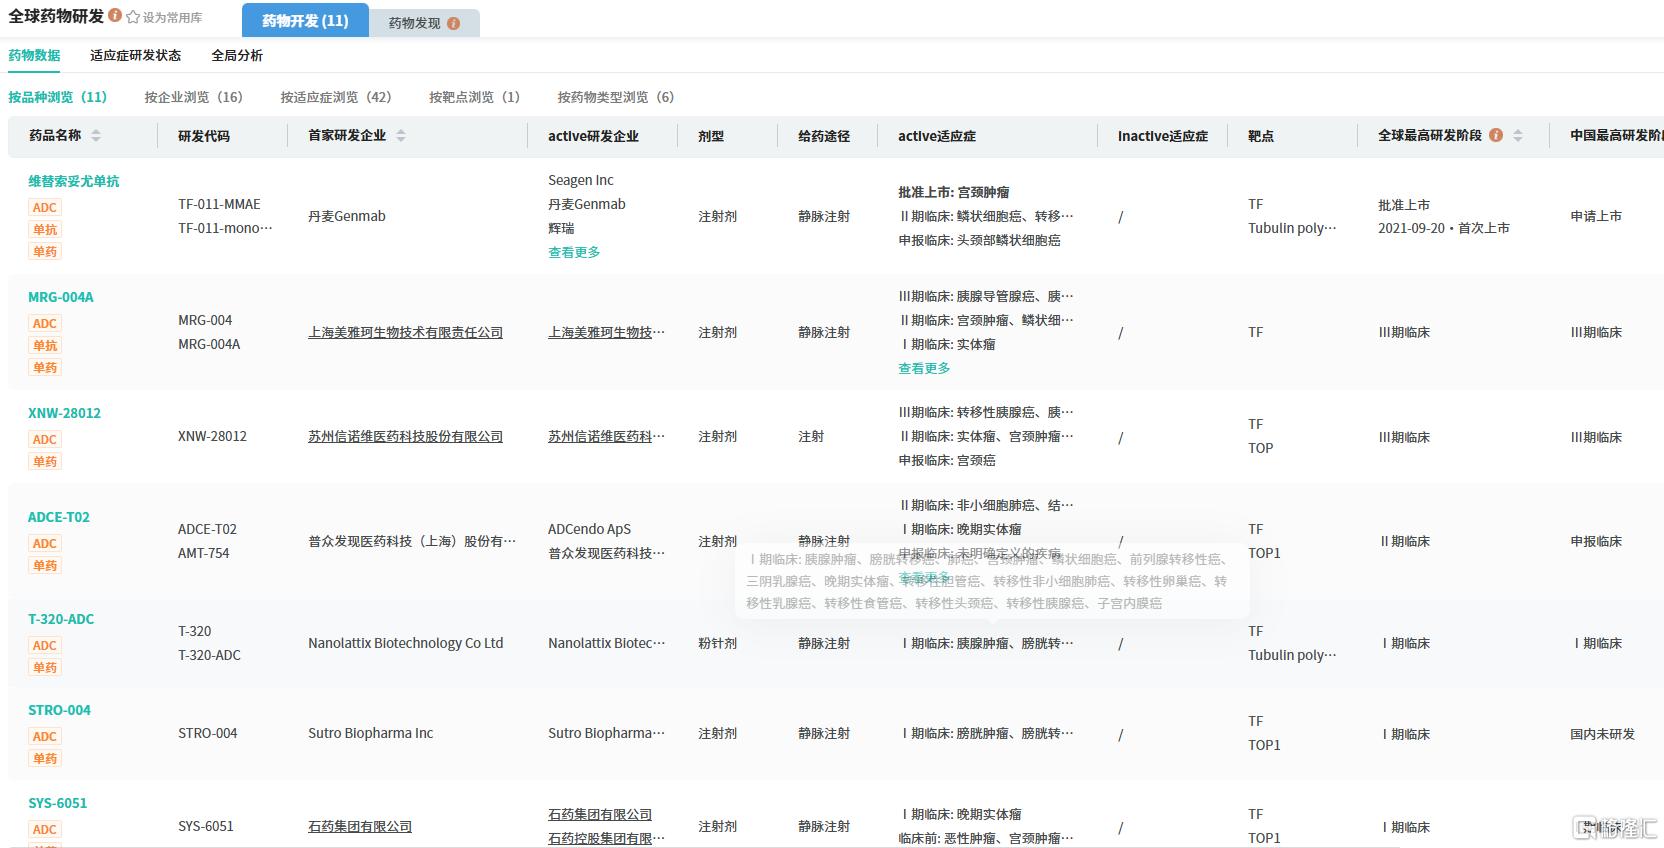
Task: Switch to the 药物发现 tab
Action: click(424, 23)
